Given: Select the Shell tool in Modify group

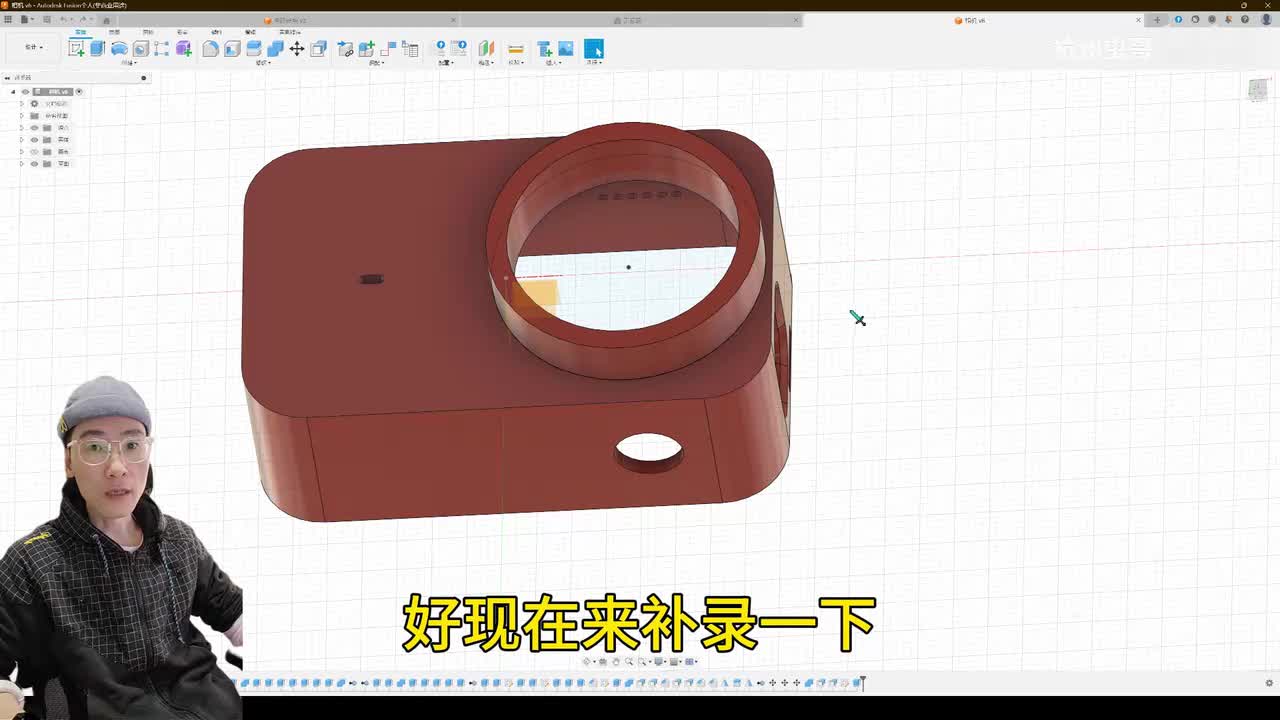Looking at the screenshot, I should pos(232,48).
